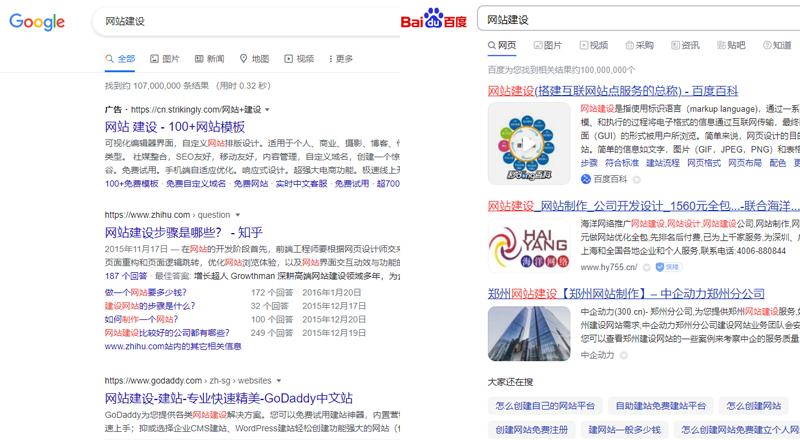The image size is (800, 440).
Task: Open dropdown arrow beside zhihu.com URL
Action: click(x=238, y=215)
